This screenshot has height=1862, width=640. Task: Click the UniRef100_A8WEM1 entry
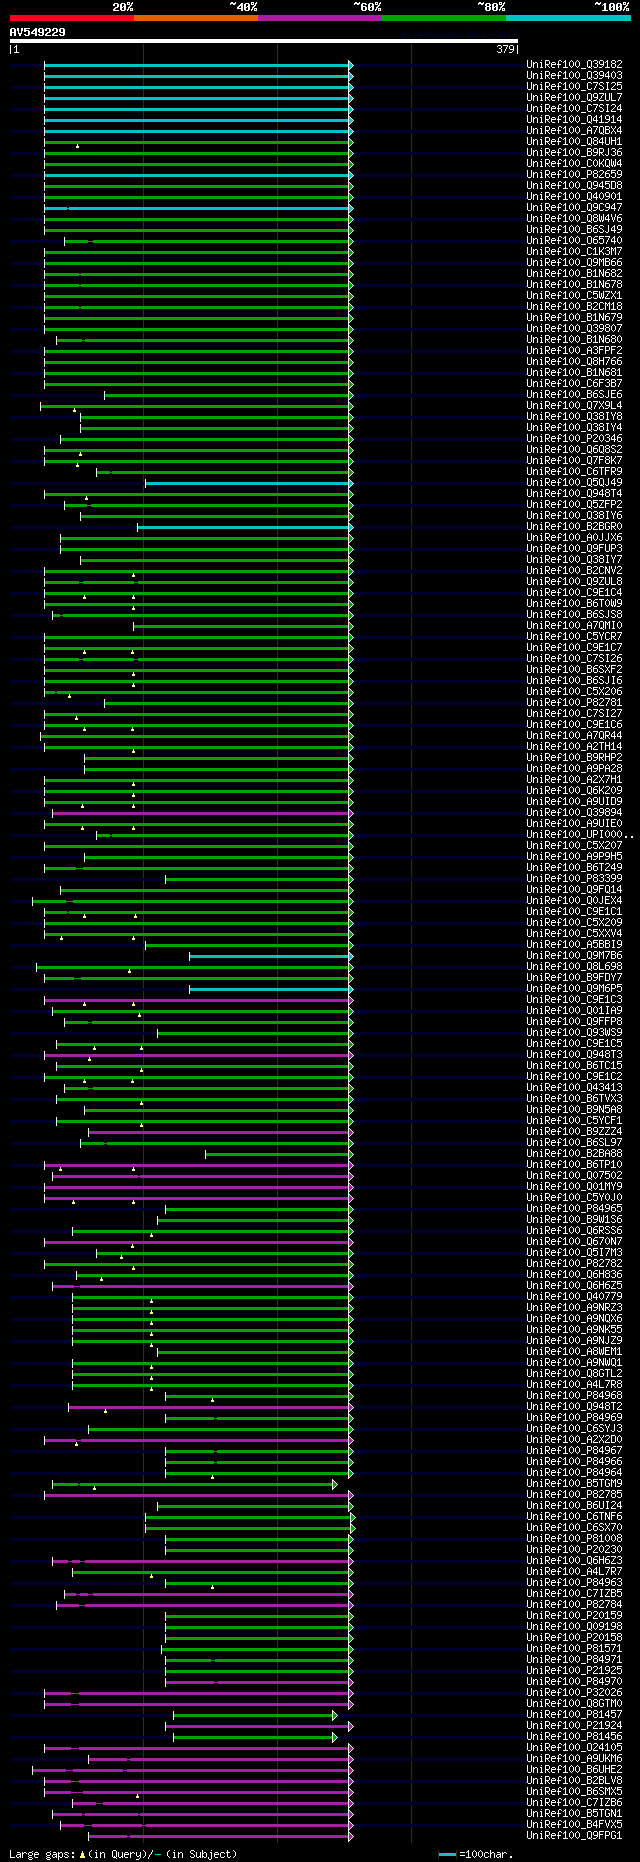(574, 1352)
